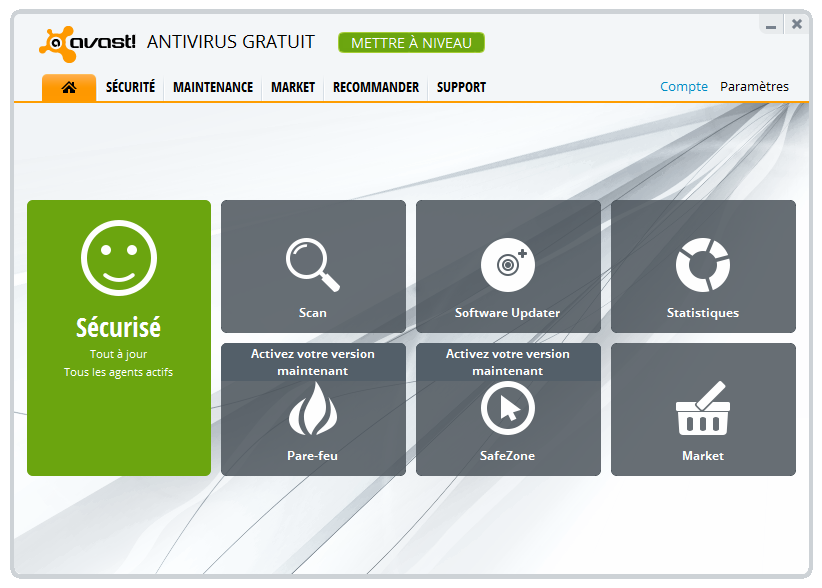The height and width of the screenshot is (588, 822).
Task: Open the Scan magnifying glass tile
Action: coord(313,266)
